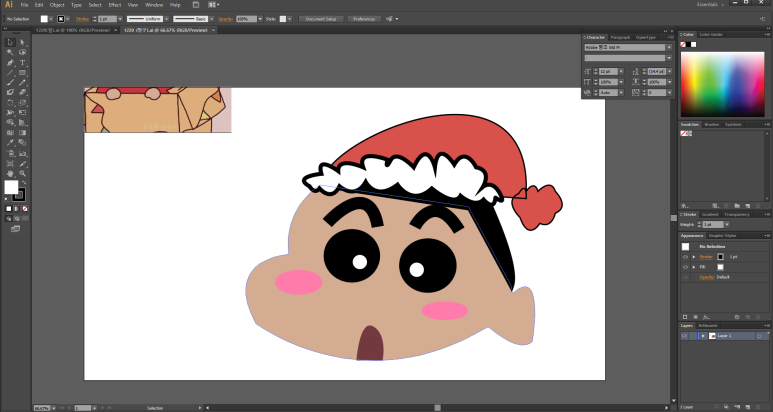Screen dimensions: 773x412
Task: Switch to the Brushes tab
Action: (x=711, y=125)
